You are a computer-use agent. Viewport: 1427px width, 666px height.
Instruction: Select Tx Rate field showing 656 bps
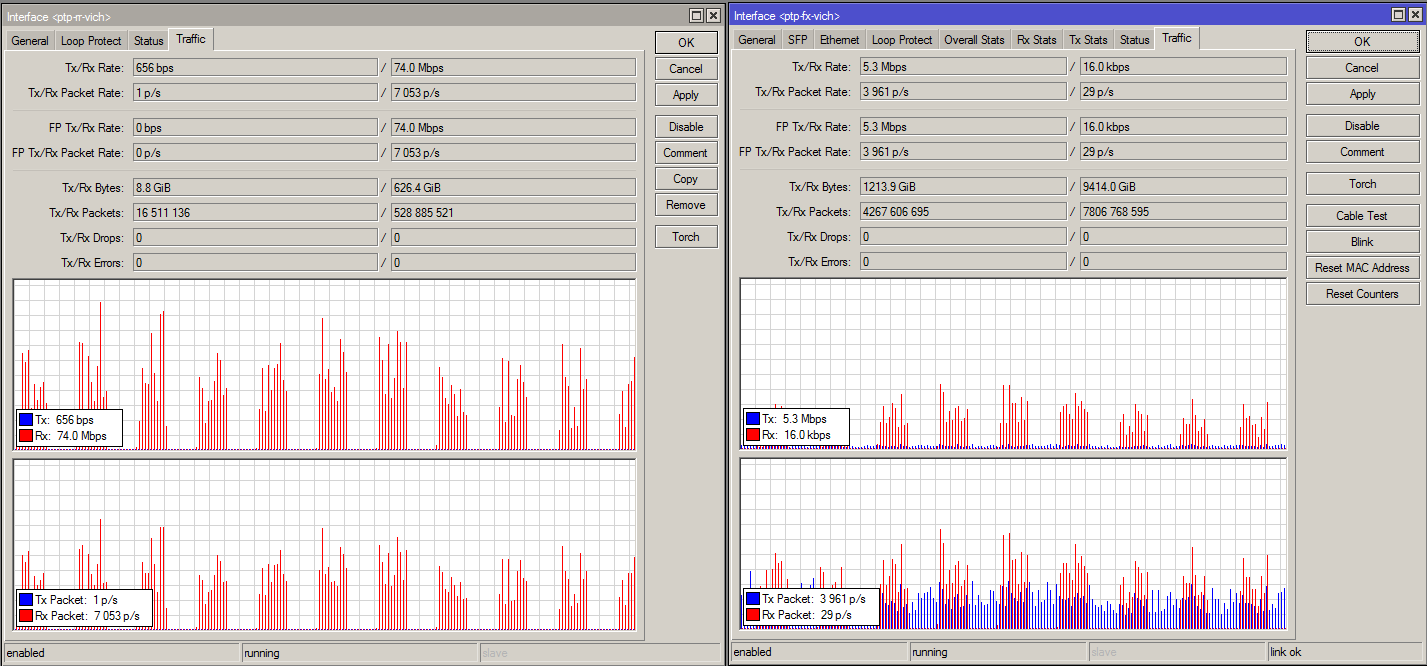tap(254, 68)
